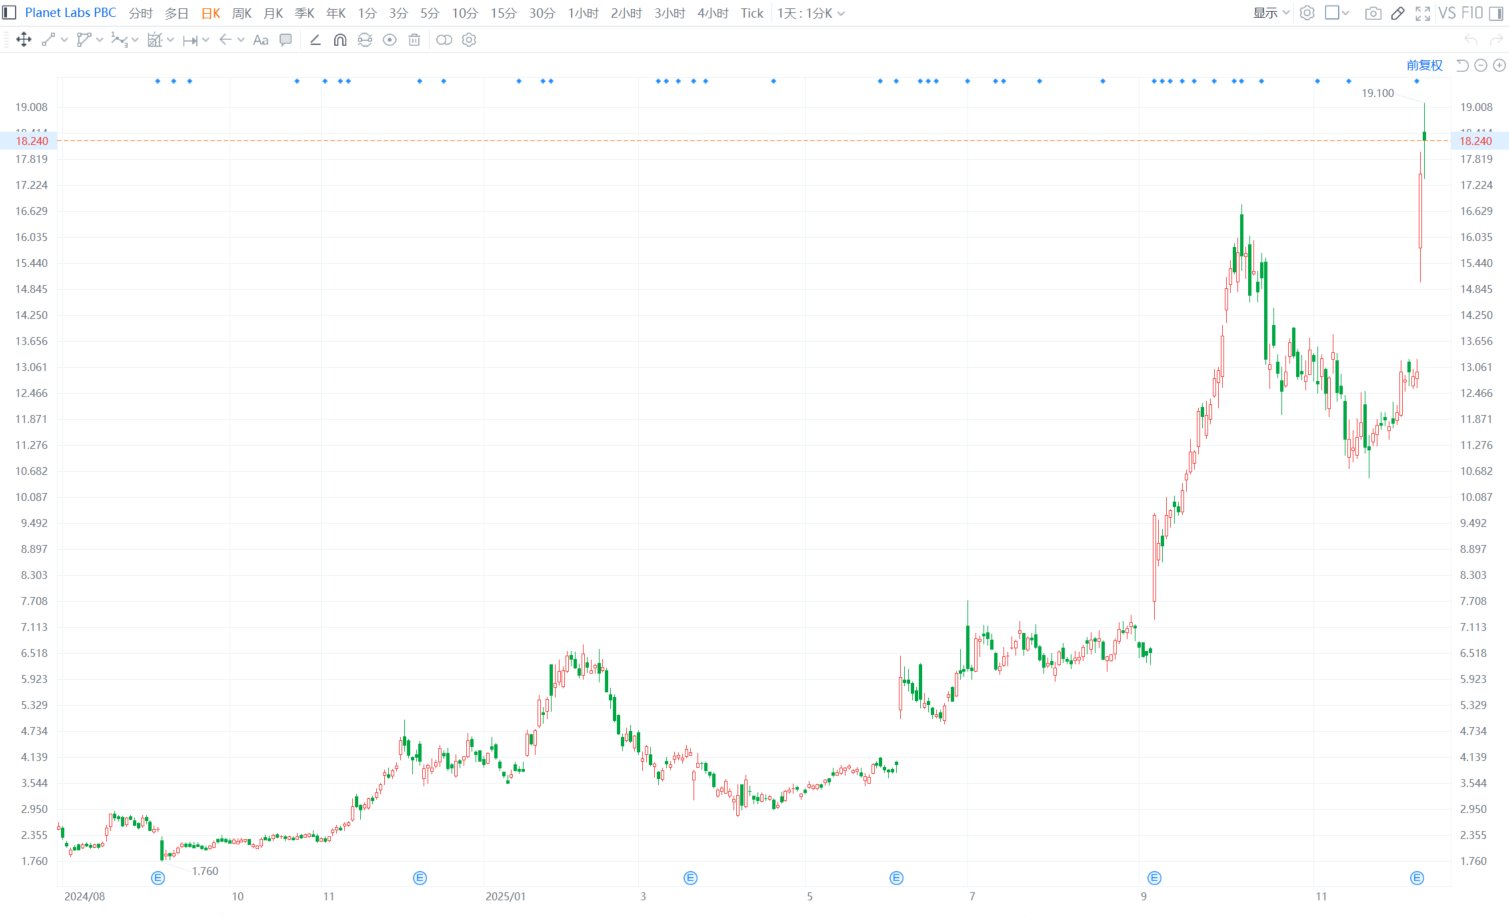Select the channel/polyline drawing tool
The image size is (1509, 917).
84,40
